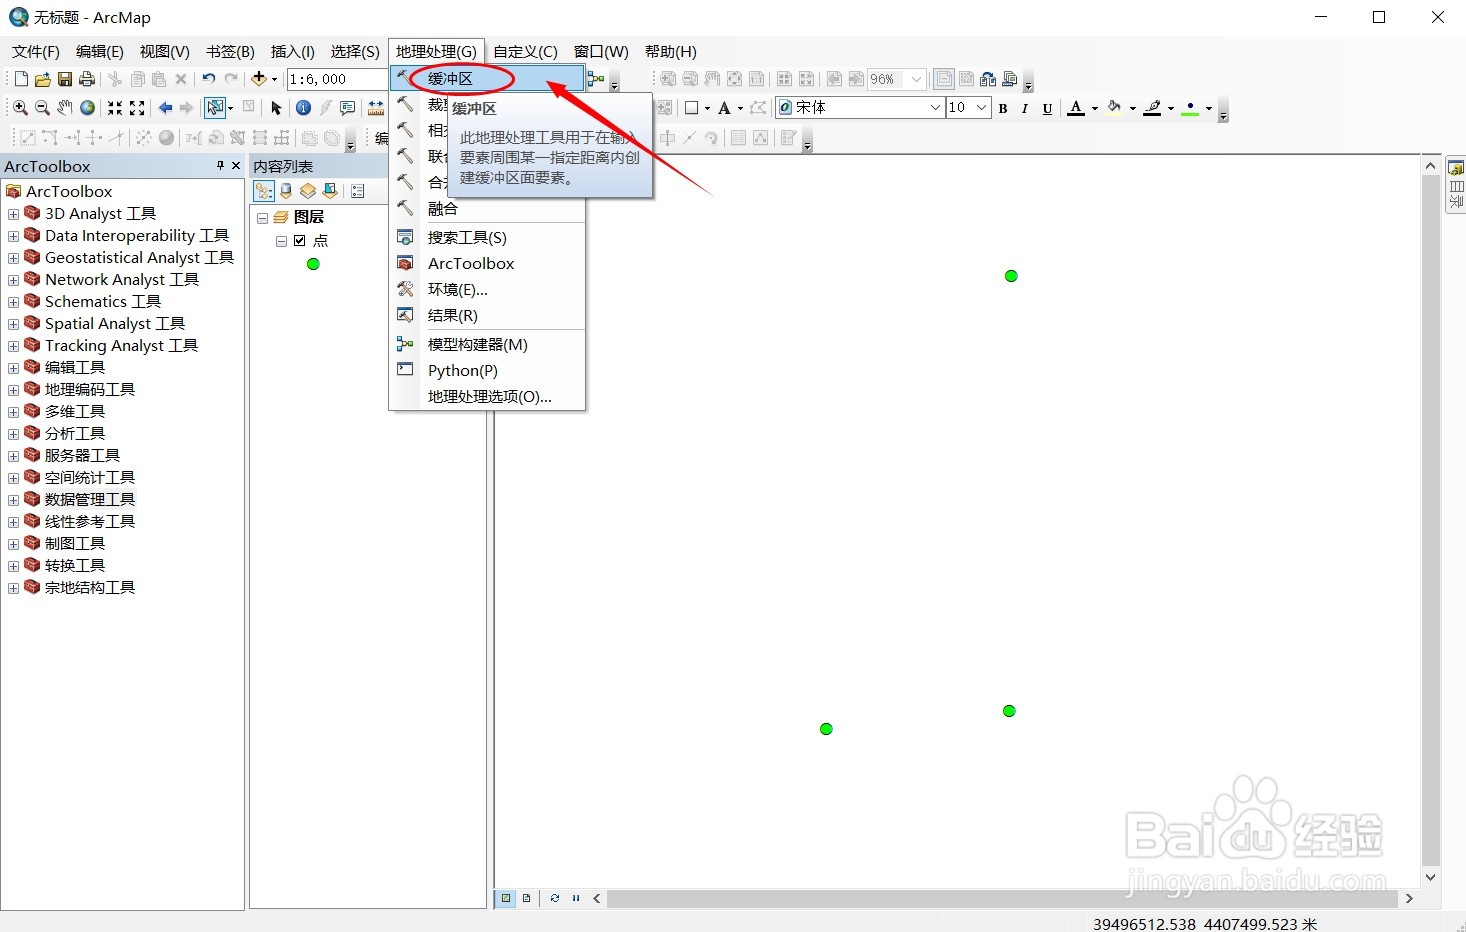Open the HTML Popup tool
Screen dimensions: 1466x932
coord(348,108)
